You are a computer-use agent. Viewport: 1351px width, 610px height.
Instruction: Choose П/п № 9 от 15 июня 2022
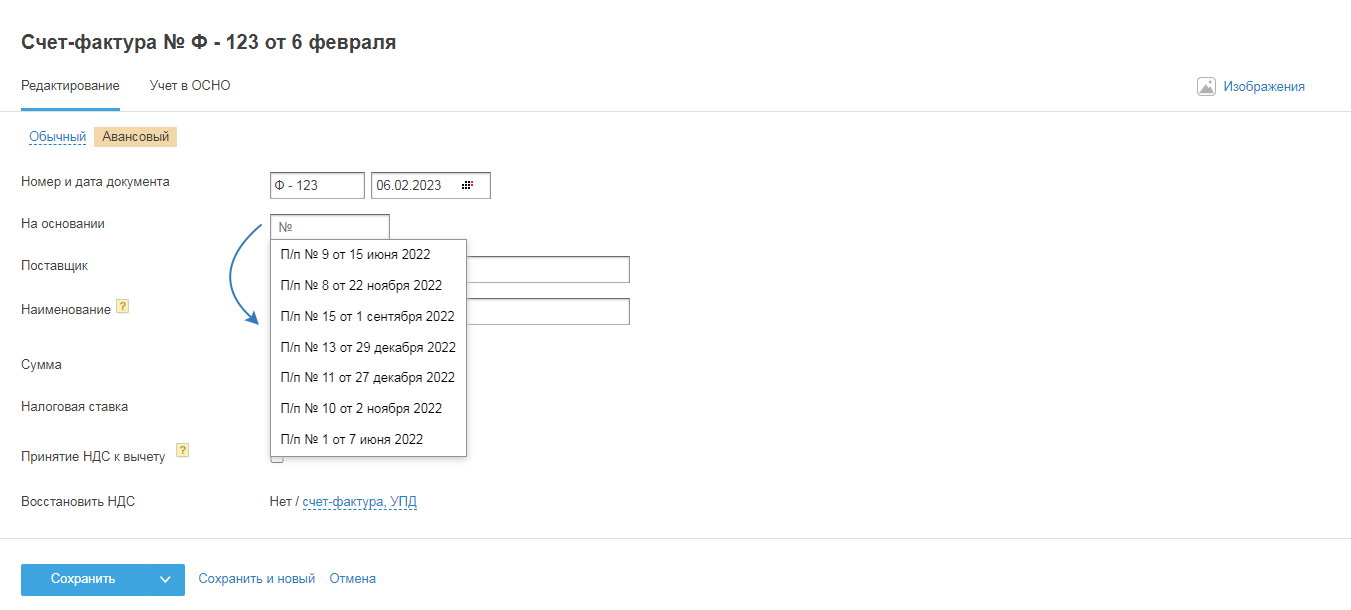click(x=356, y=255)
